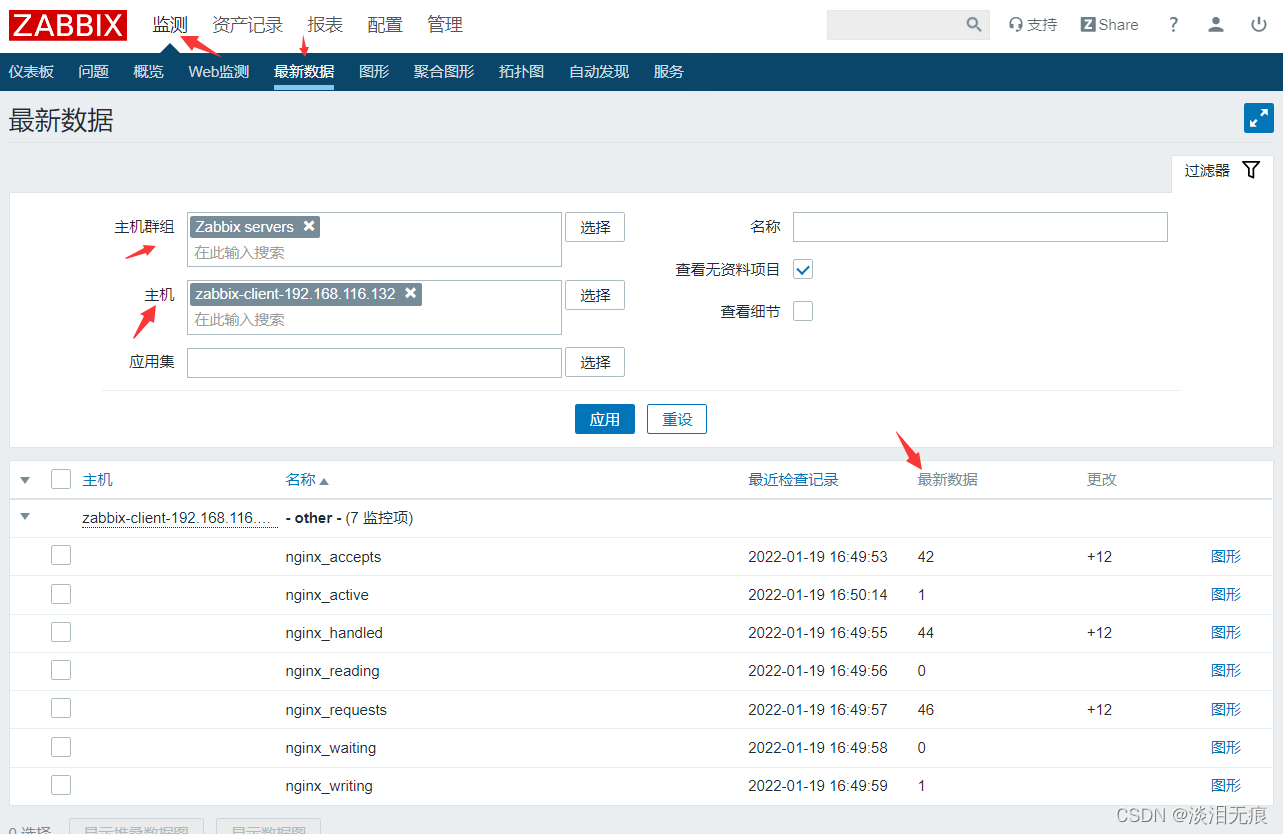Screen dimensions: 1283x834
Task: Check the nginx_writing row checkbox
Action: (61, 785)
